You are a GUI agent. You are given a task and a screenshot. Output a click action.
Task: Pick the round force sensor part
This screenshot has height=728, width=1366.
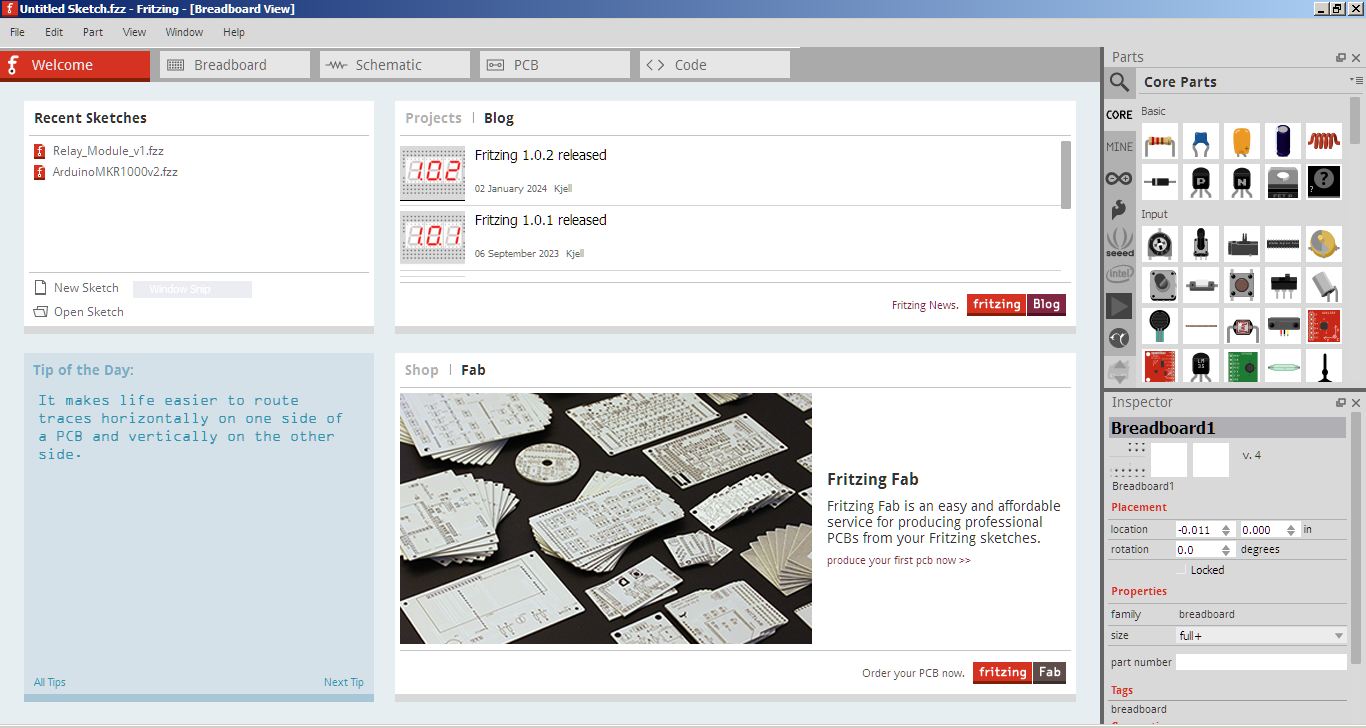click(x=1159, y=325)
